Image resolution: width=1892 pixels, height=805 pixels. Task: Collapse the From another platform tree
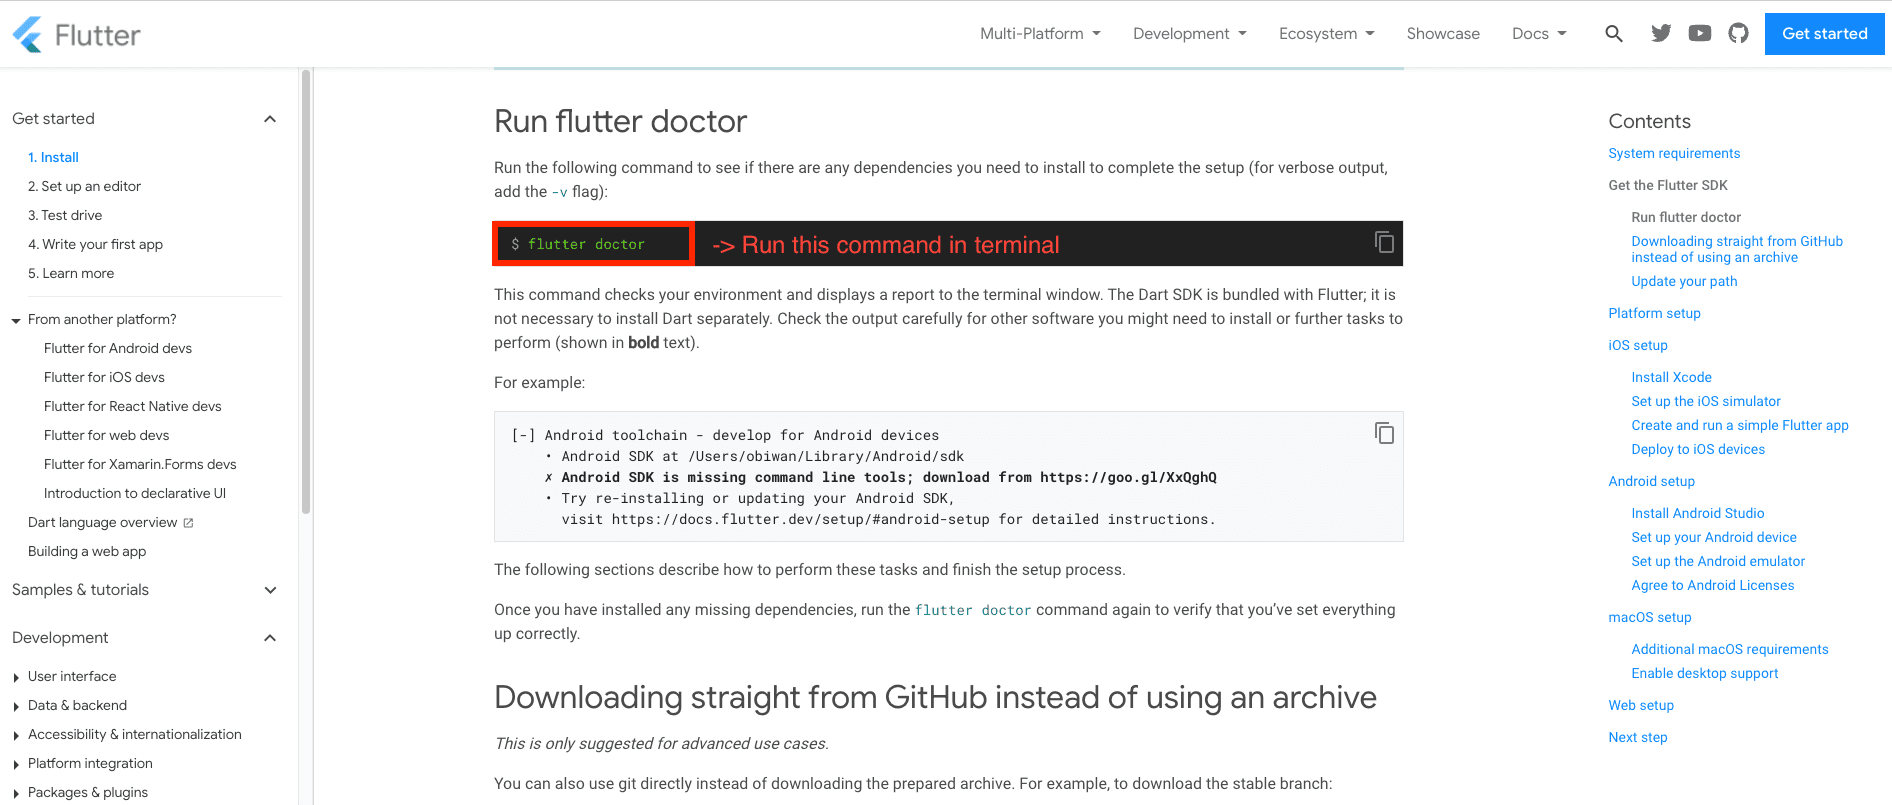(x=16, y=320)
